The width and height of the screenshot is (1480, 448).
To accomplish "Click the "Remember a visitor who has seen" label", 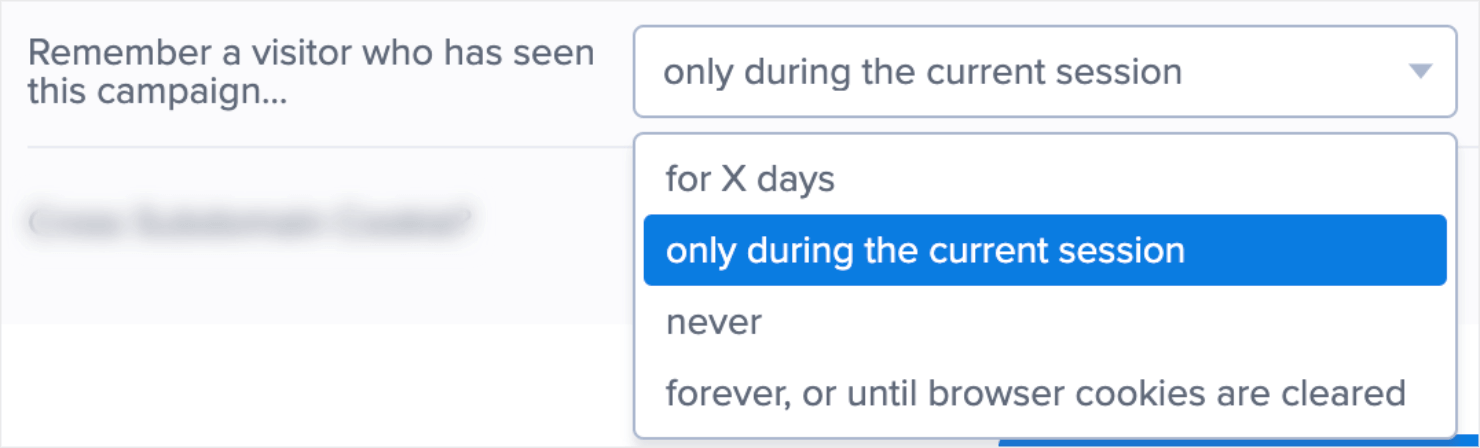I will click(311, 52).
